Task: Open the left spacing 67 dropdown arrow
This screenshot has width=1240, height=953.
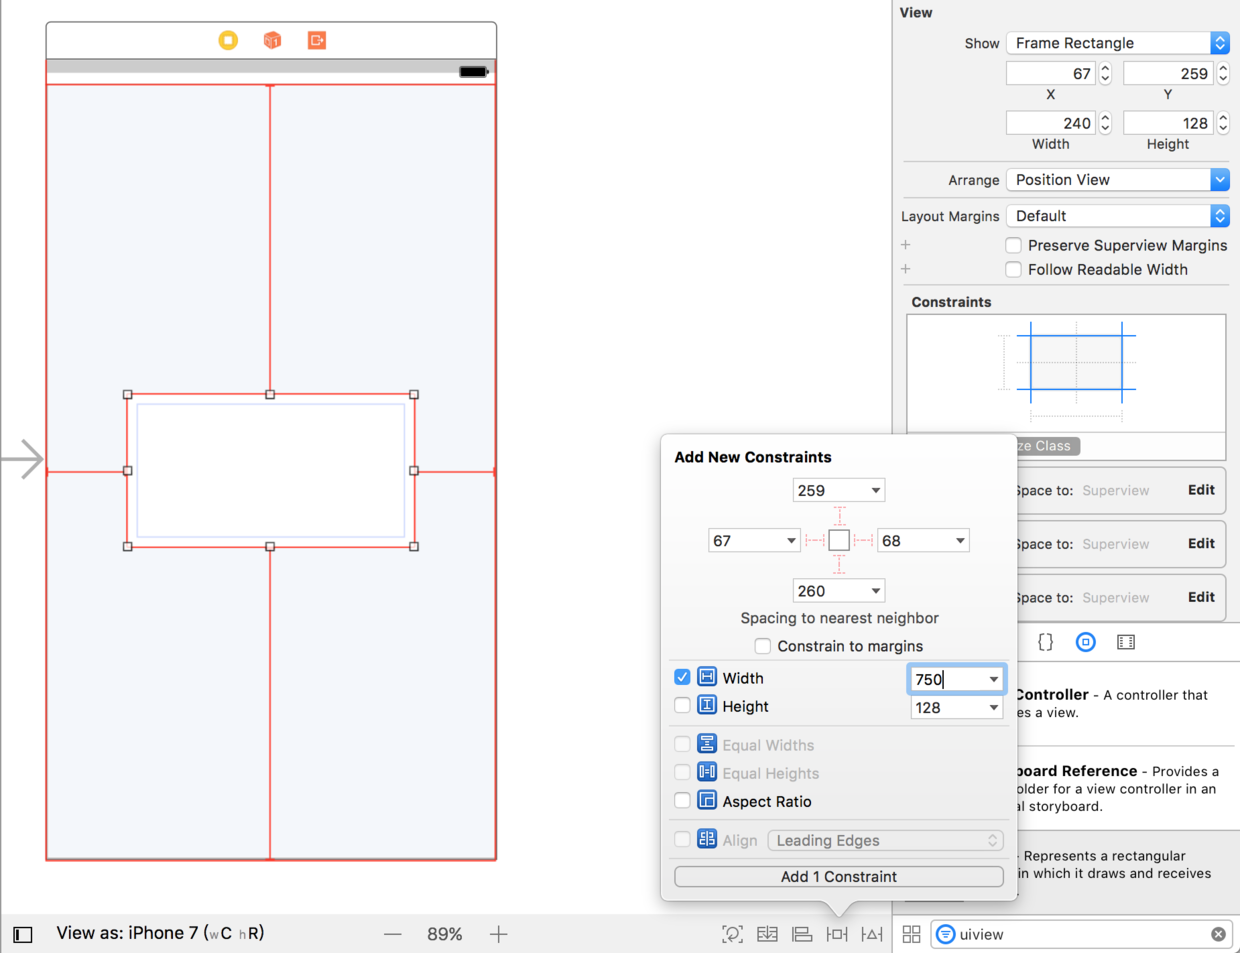Action: 790,540
